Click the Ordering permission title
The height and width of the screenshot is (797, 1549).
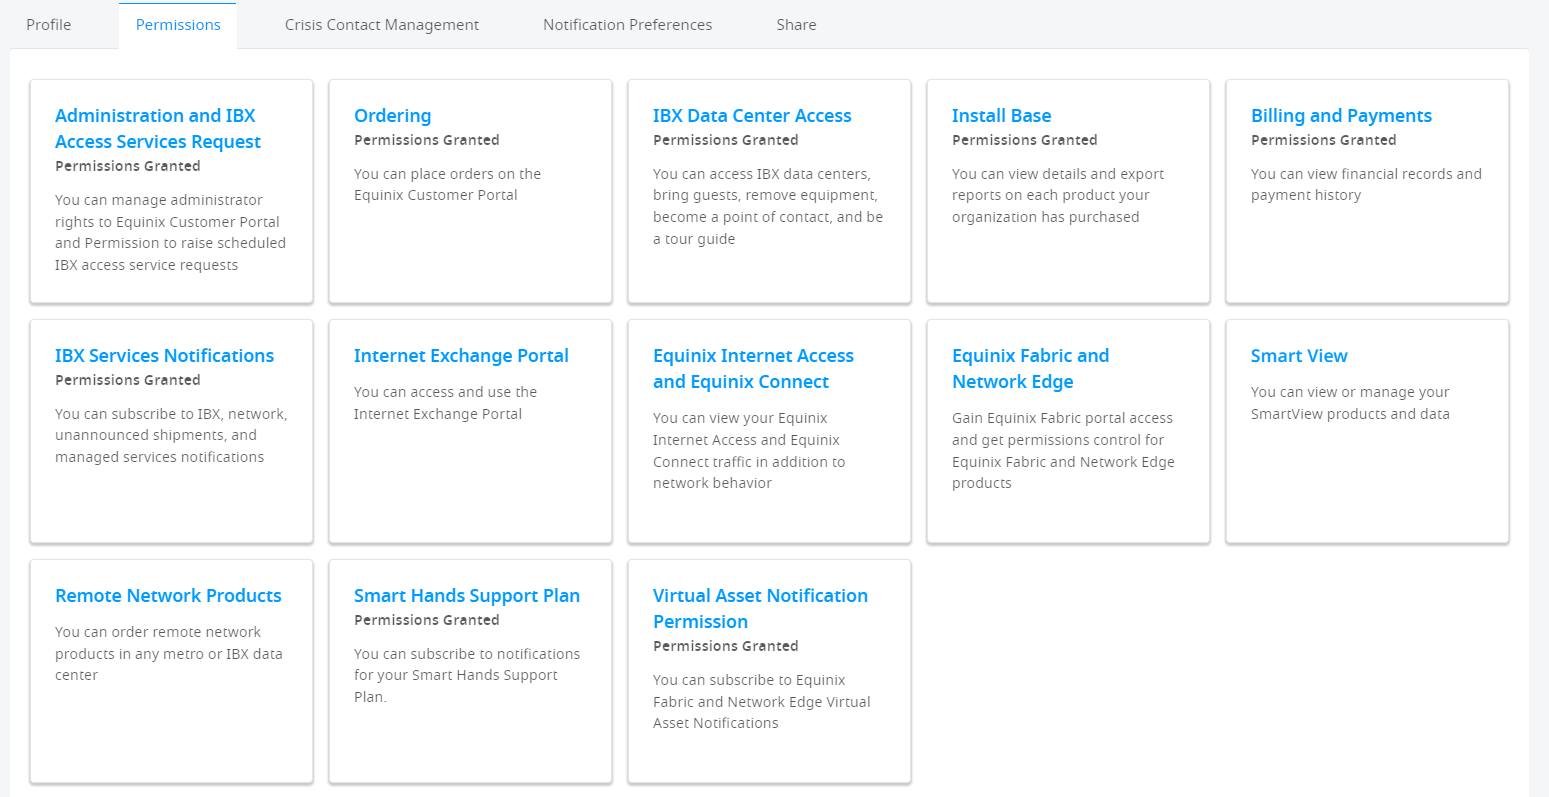[392, 116]
